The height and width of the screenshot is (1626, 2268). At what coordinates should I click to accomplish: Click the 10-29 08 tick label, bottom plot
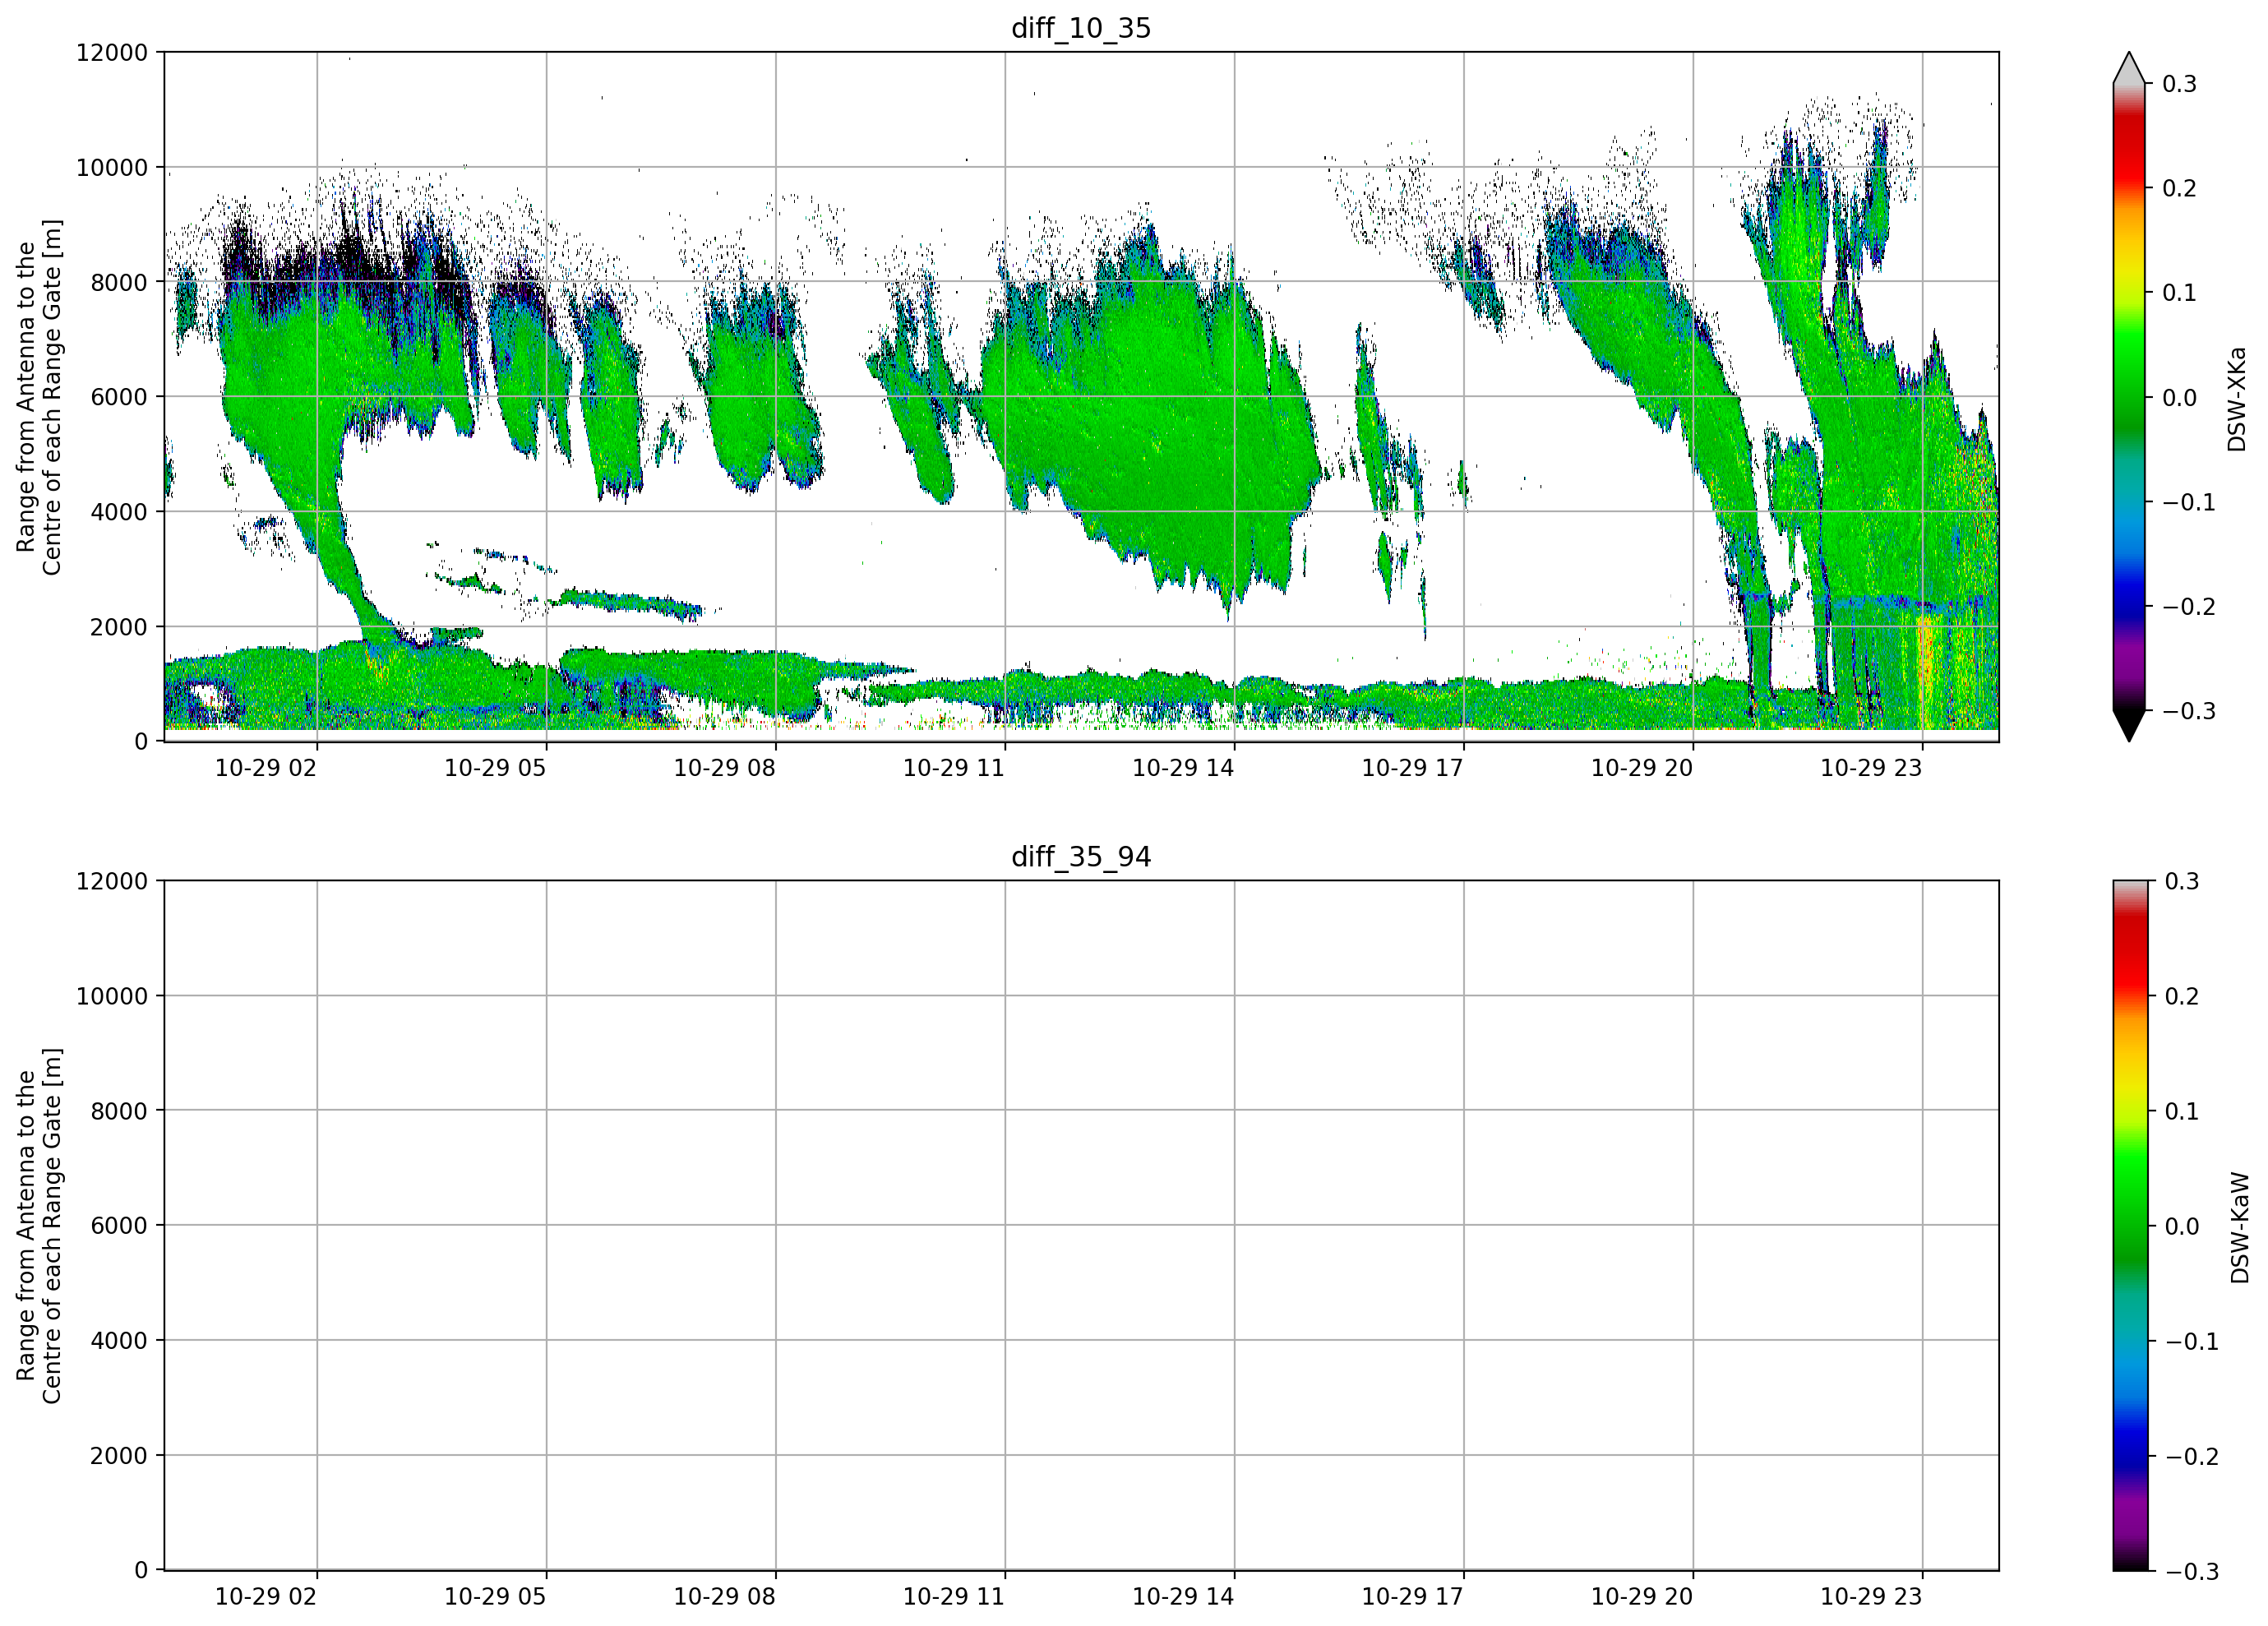[724, 1597]
